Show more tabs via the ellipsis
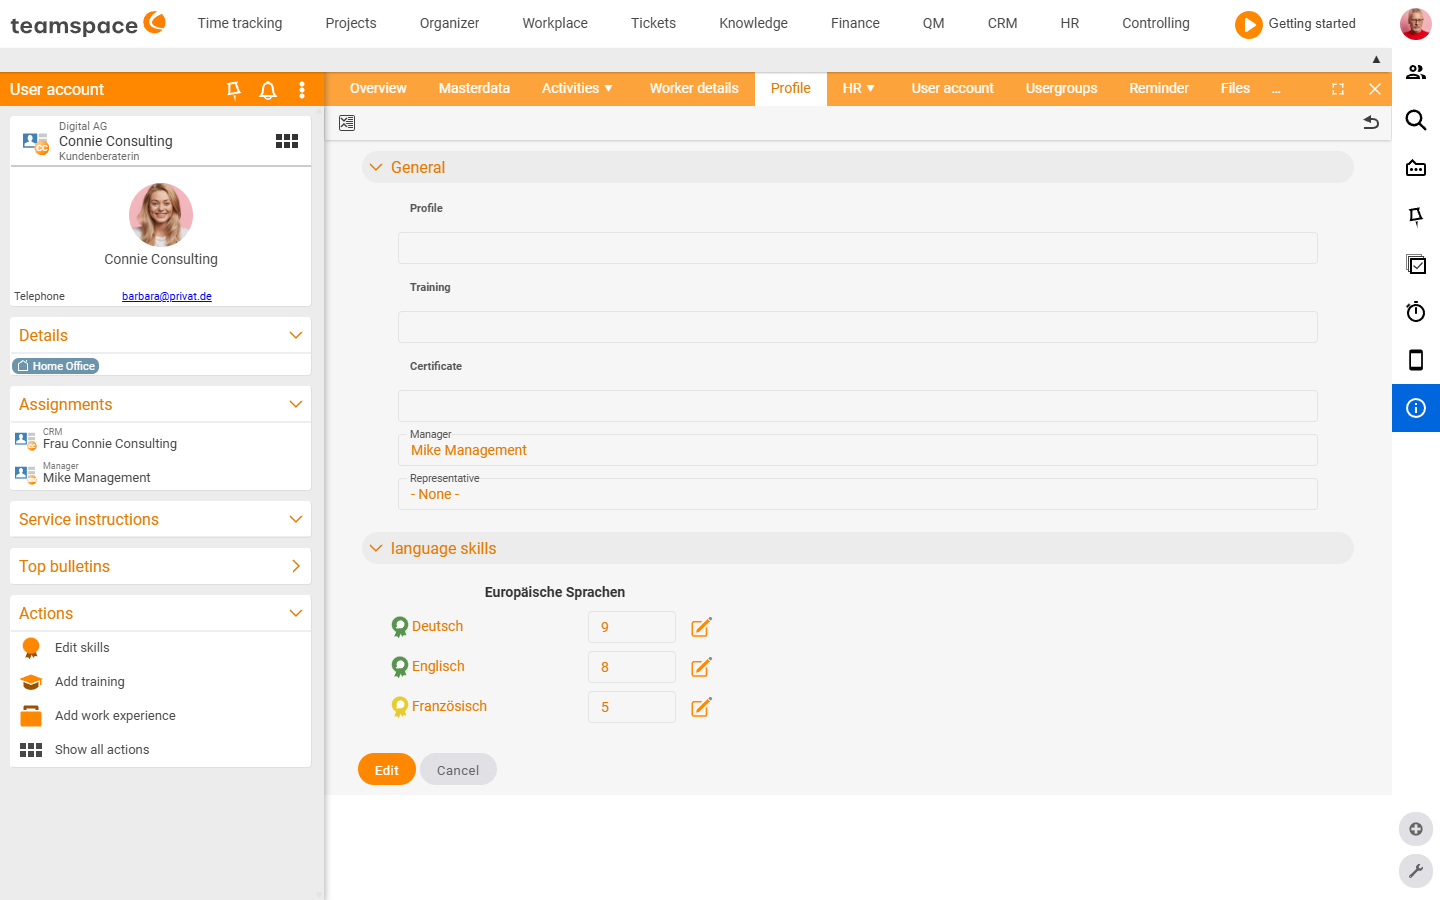The width and height of the screenshot is (1440, 900). point(1276,89)
